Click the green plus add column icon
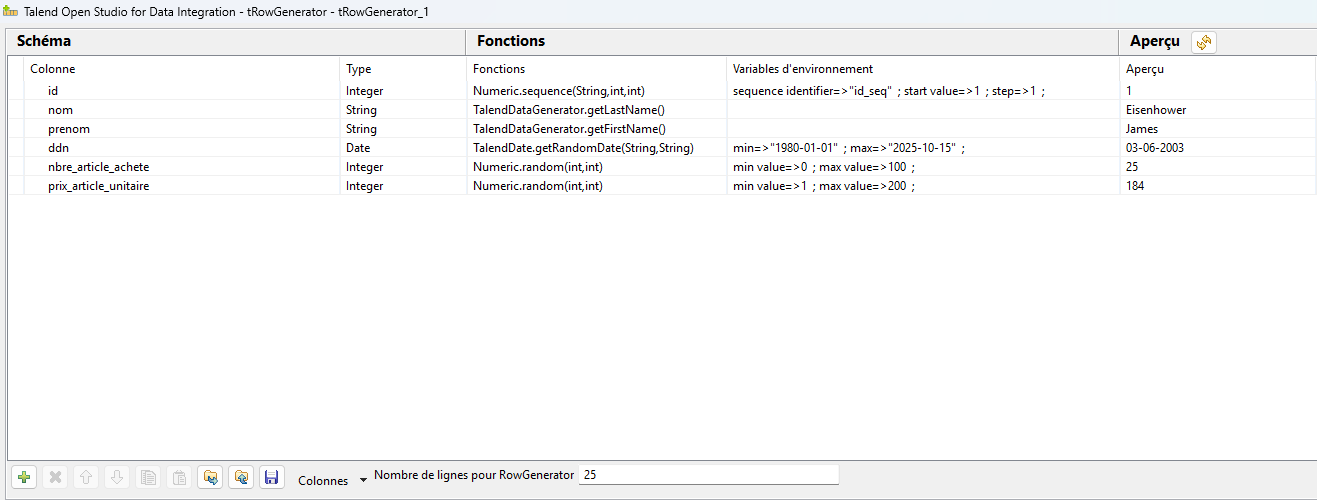 pyautogui.click(x=24, y=478)
